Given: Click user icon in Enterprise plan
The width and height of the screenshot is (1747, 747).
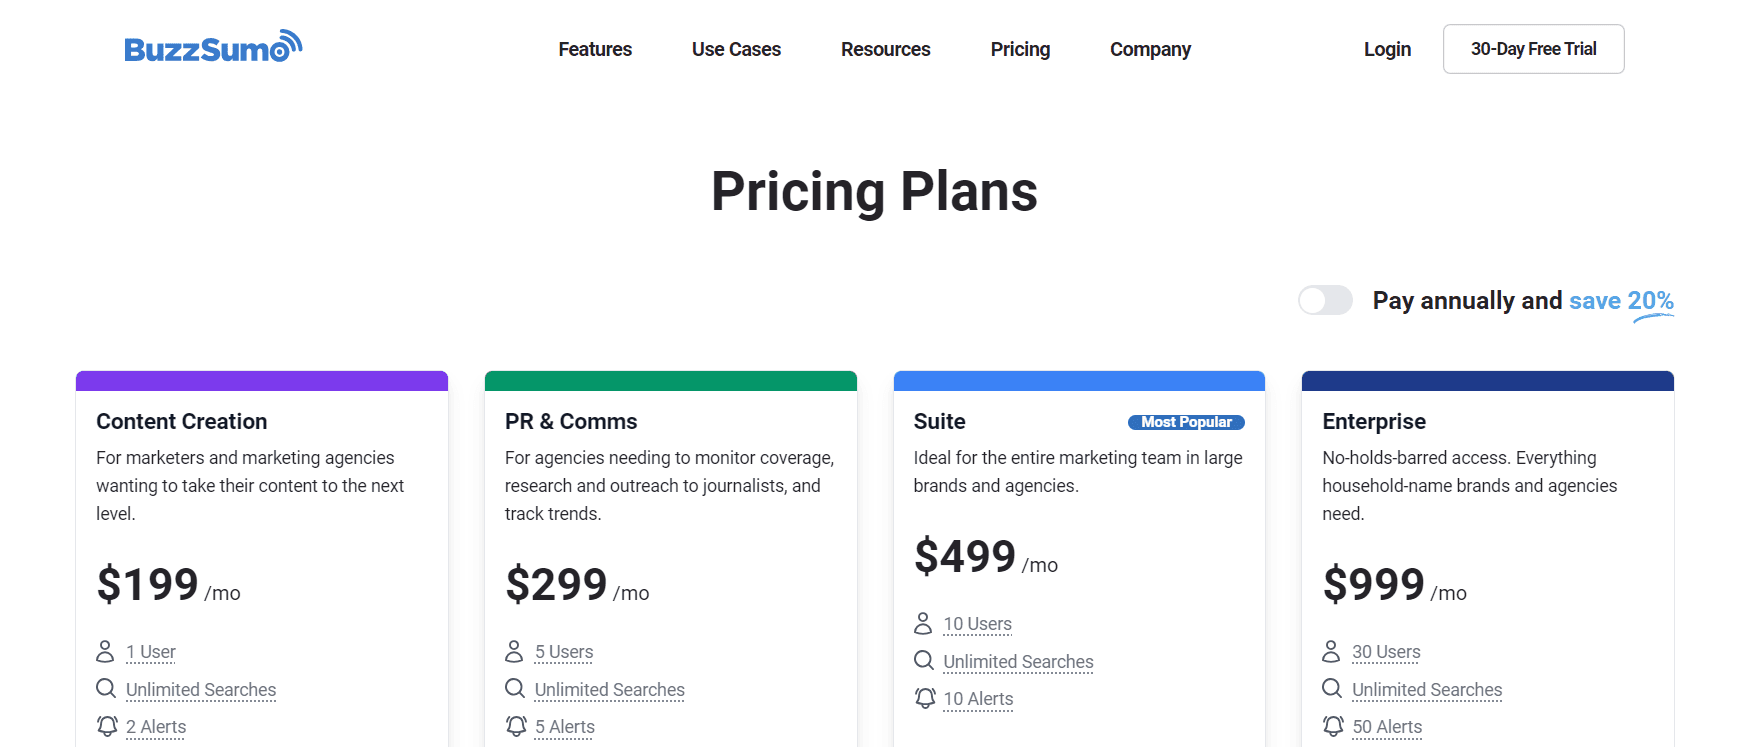Looking at the screenshot, I should point(1331,652).
